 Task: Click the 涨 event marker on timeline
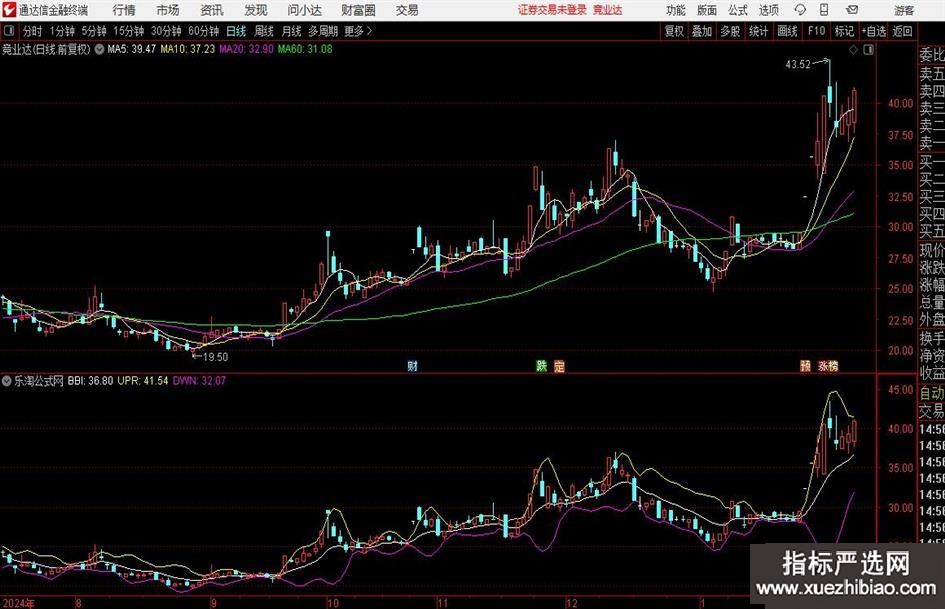pos(823,366)
